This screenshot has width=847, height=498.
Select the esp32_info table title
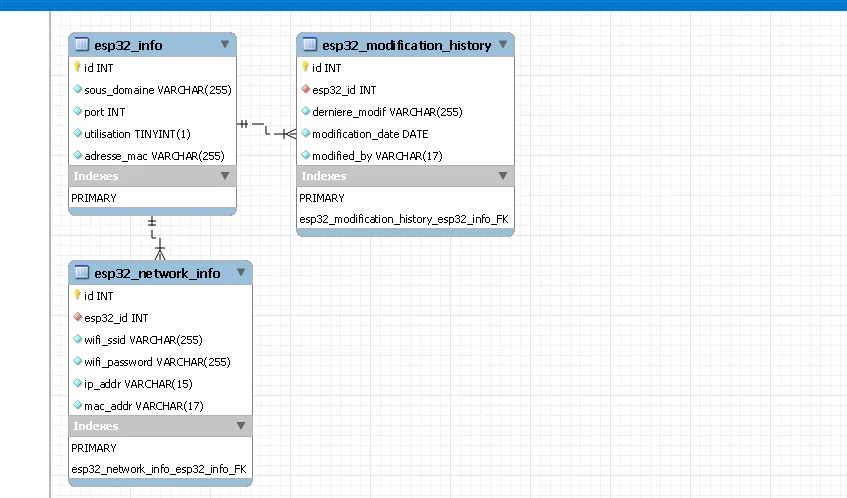click(128, 45)
